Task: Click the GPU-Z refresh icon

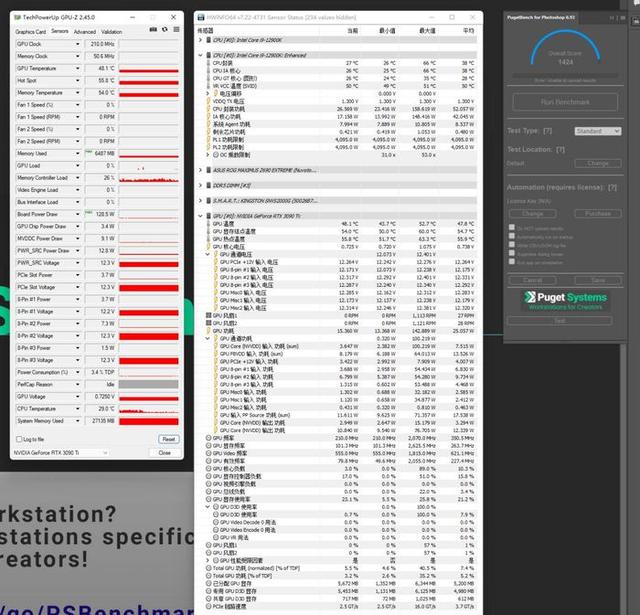Action: (165, 31)
